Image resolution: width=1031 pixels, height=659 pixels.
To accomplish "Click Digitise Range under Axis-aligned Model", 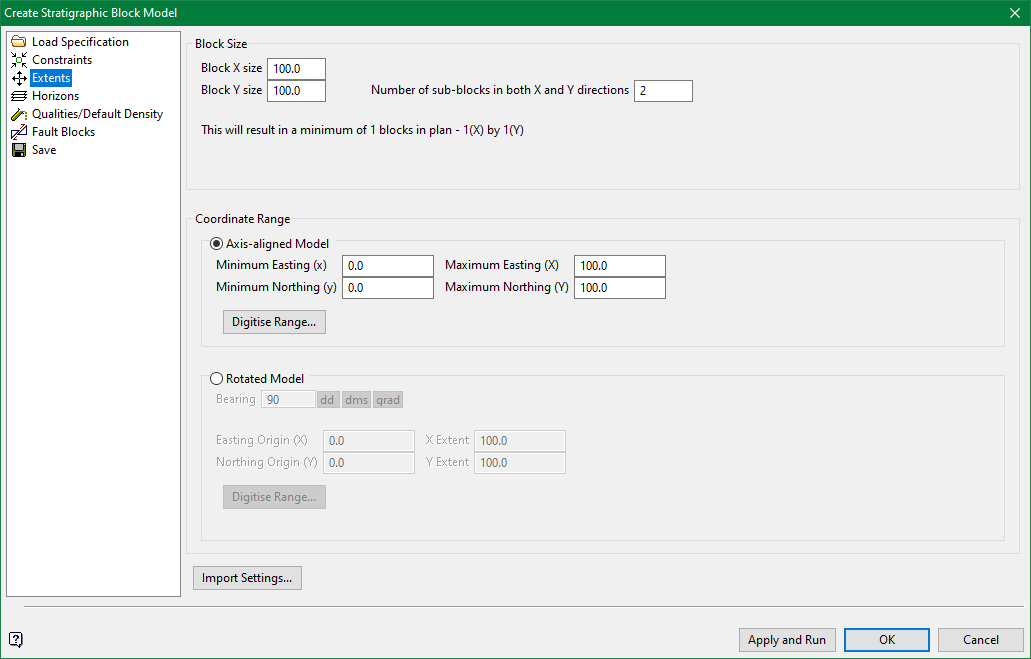I will (x=274, y=321).
